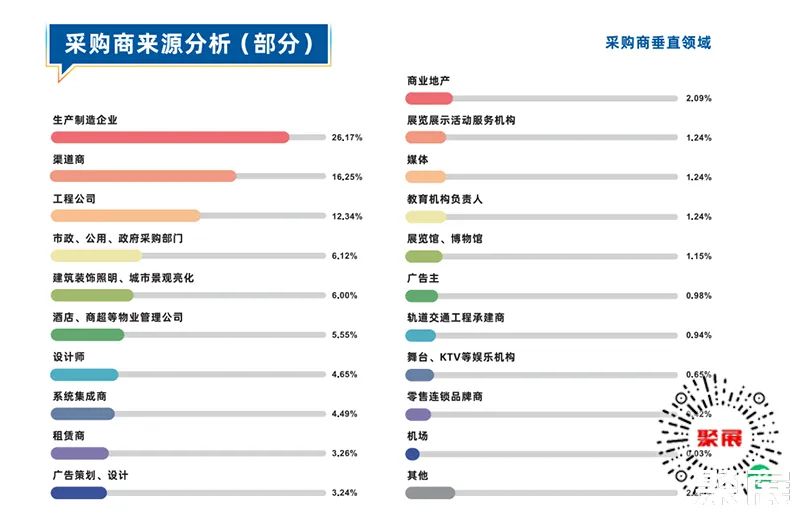
Task: Click the 展览展示活动服务机构 label
Action: pyautogui.click(x=461, y=120)
